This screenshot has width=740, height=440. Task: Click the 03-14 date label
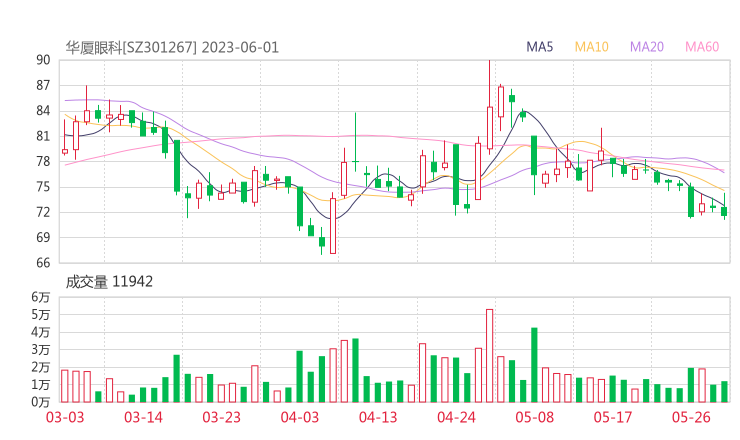tap(143, 417)
